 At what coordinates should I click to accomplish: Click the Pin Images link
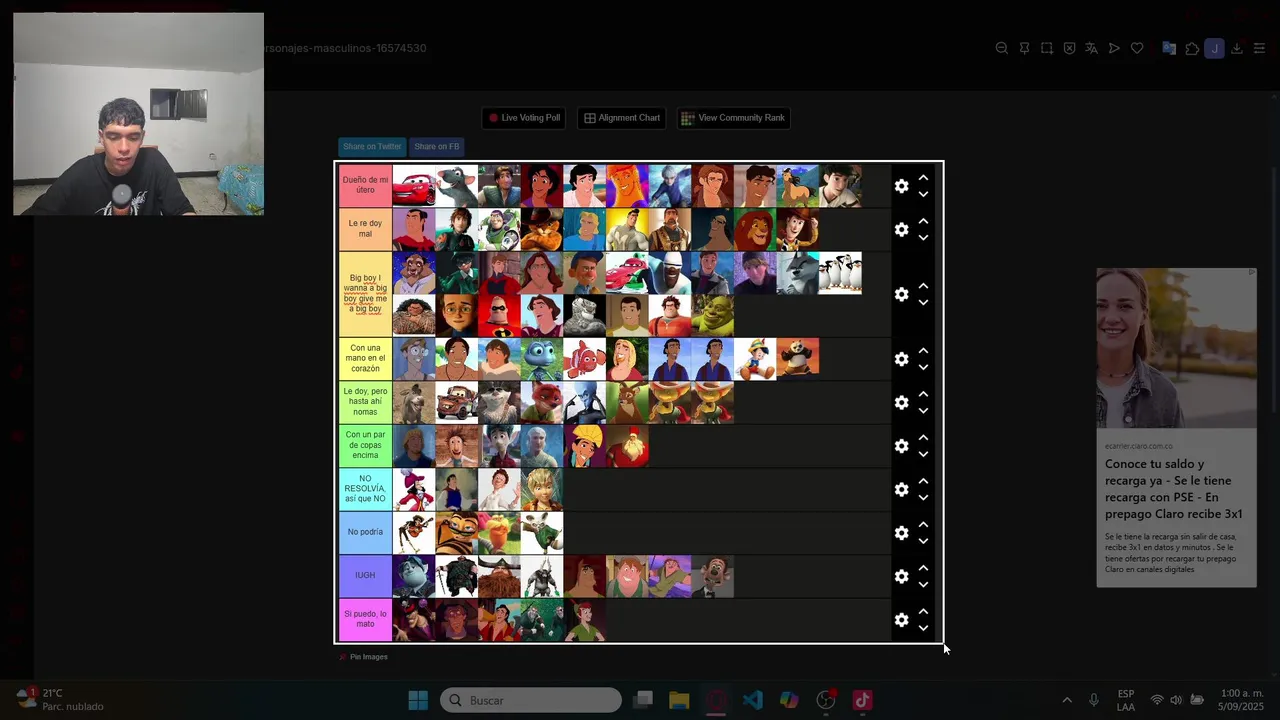(364, 657)
